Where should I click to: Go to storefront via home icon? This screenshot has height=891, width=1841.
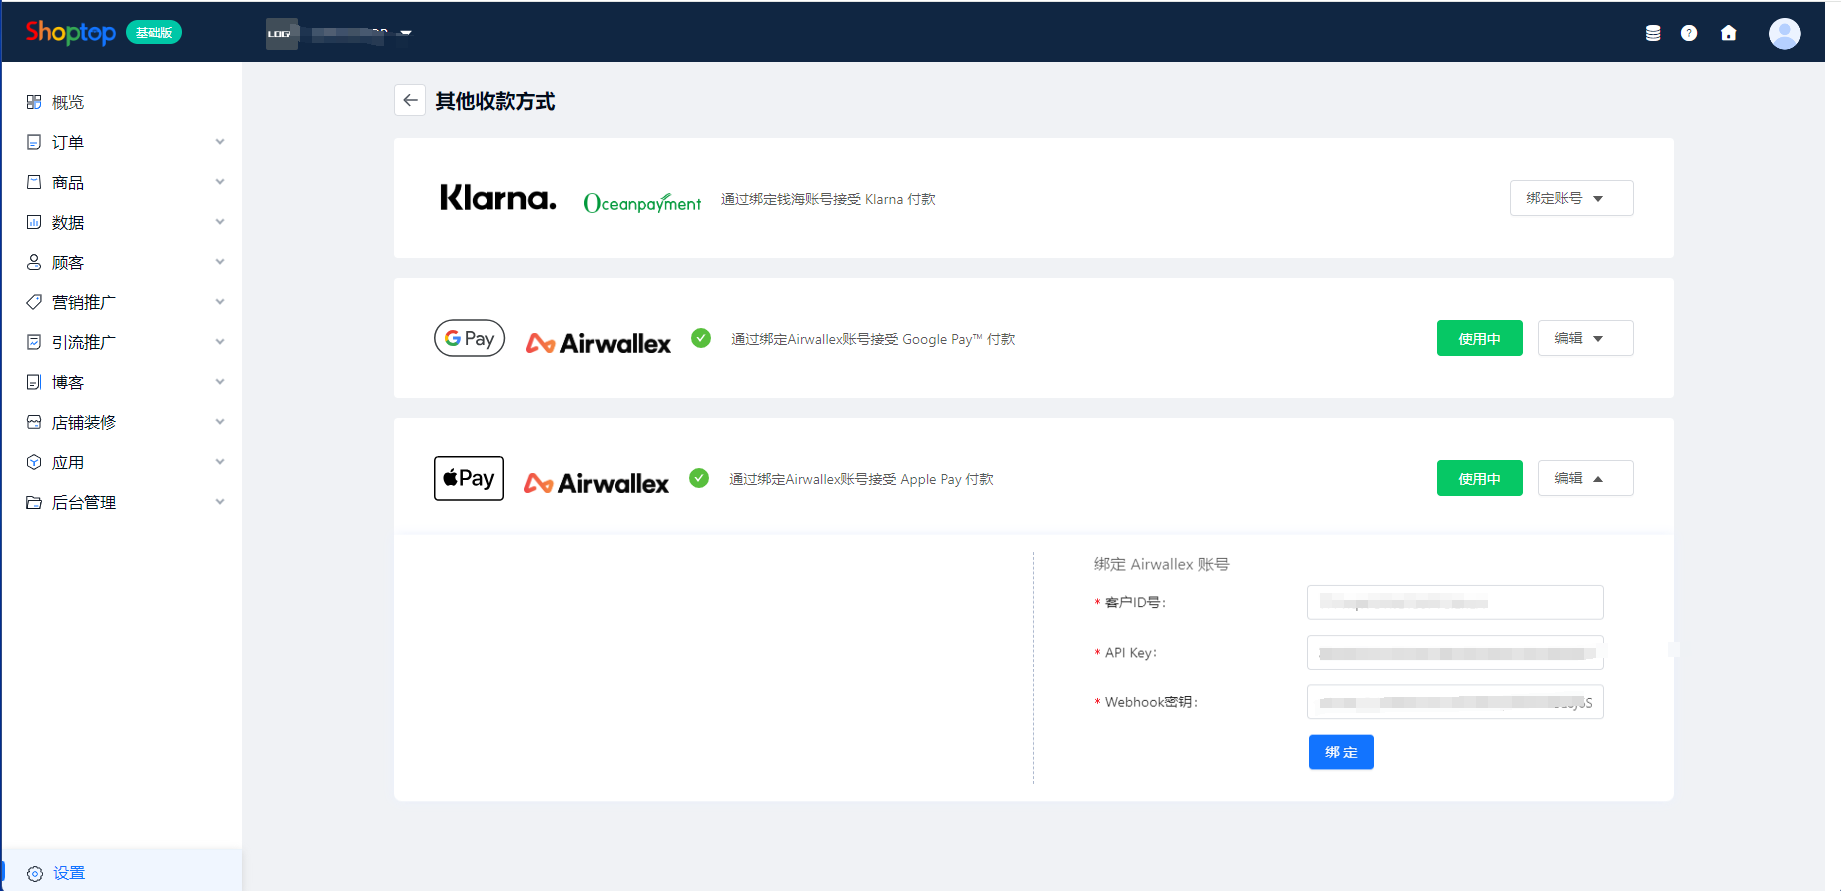tap(1728, 33)
